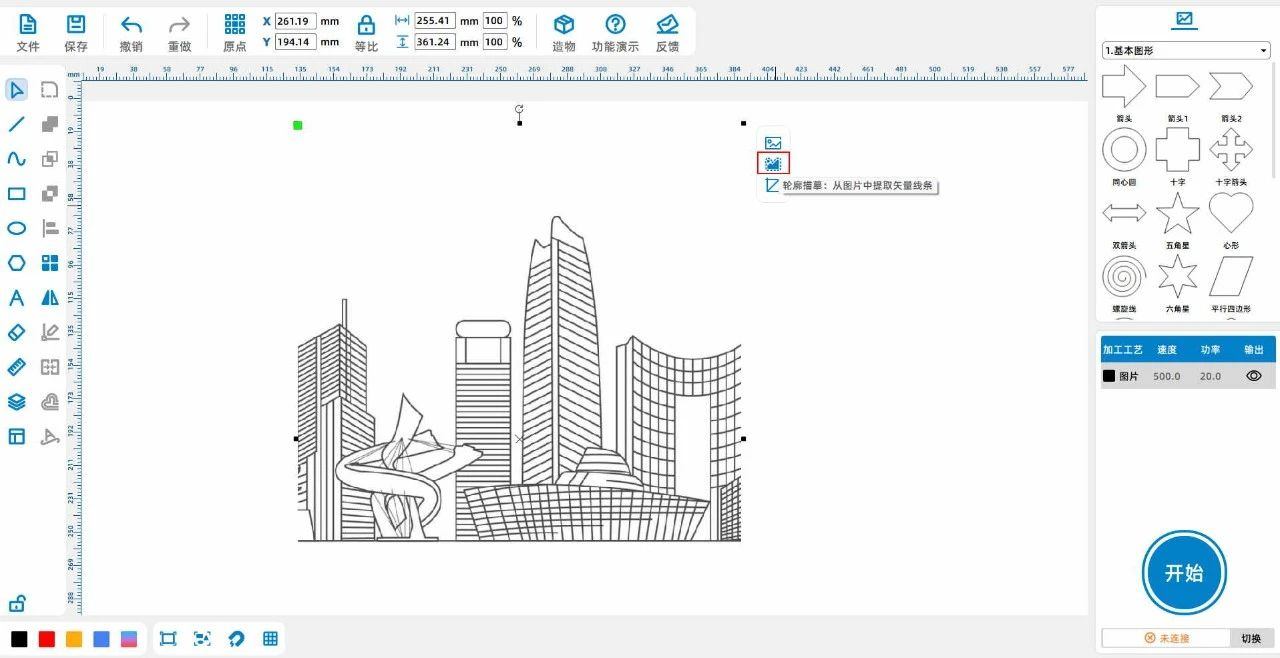Viewport: 1280px width, 658px height.
Task: Click the 切换 switch button
Action: tap(1251, 638)
